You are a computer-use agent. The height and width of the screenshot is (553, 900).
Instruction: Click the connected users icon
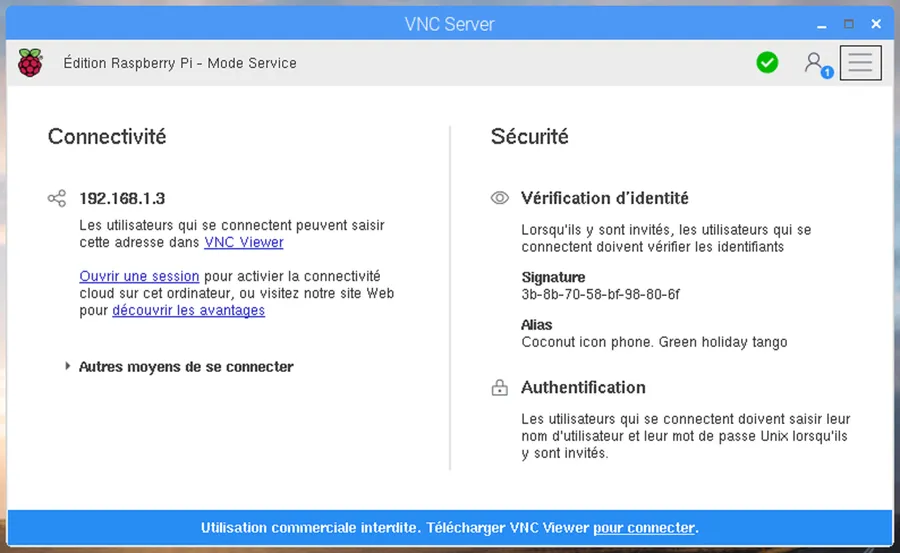tap(818, 64)
